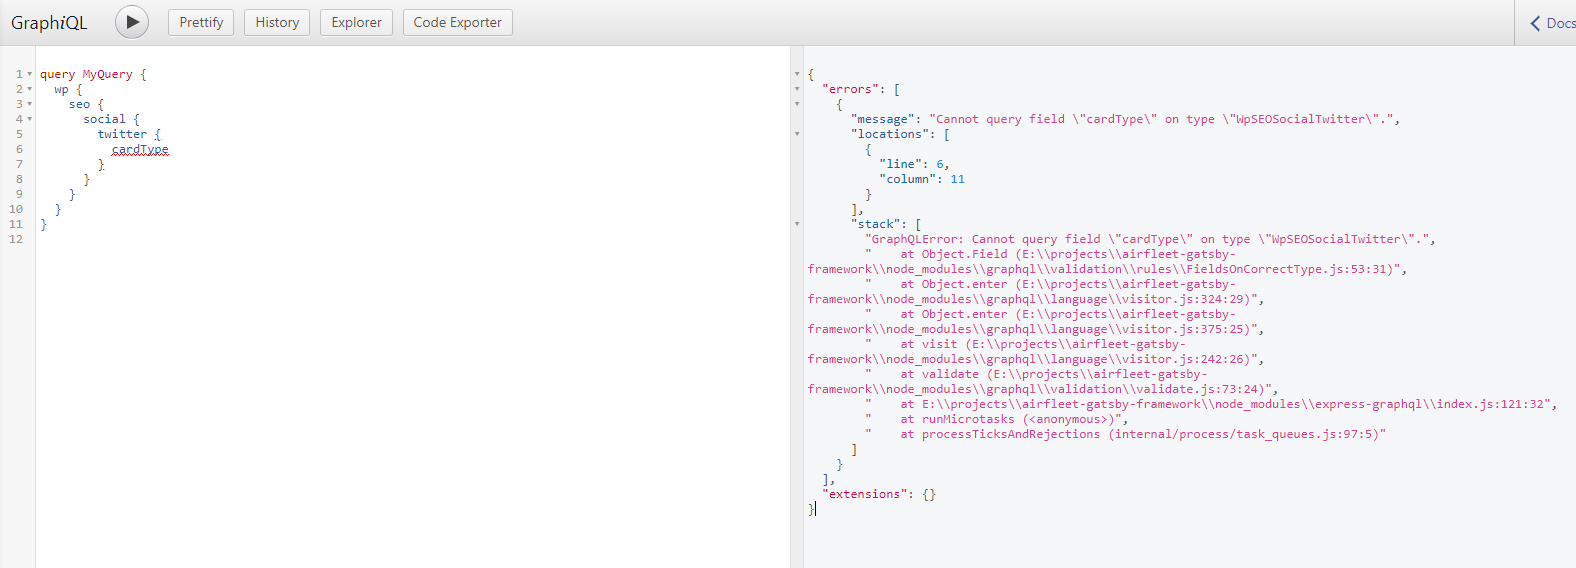Collapse the errors array fold arrow
Screen dimensions: 1576x568
click(x=797, y=89)
